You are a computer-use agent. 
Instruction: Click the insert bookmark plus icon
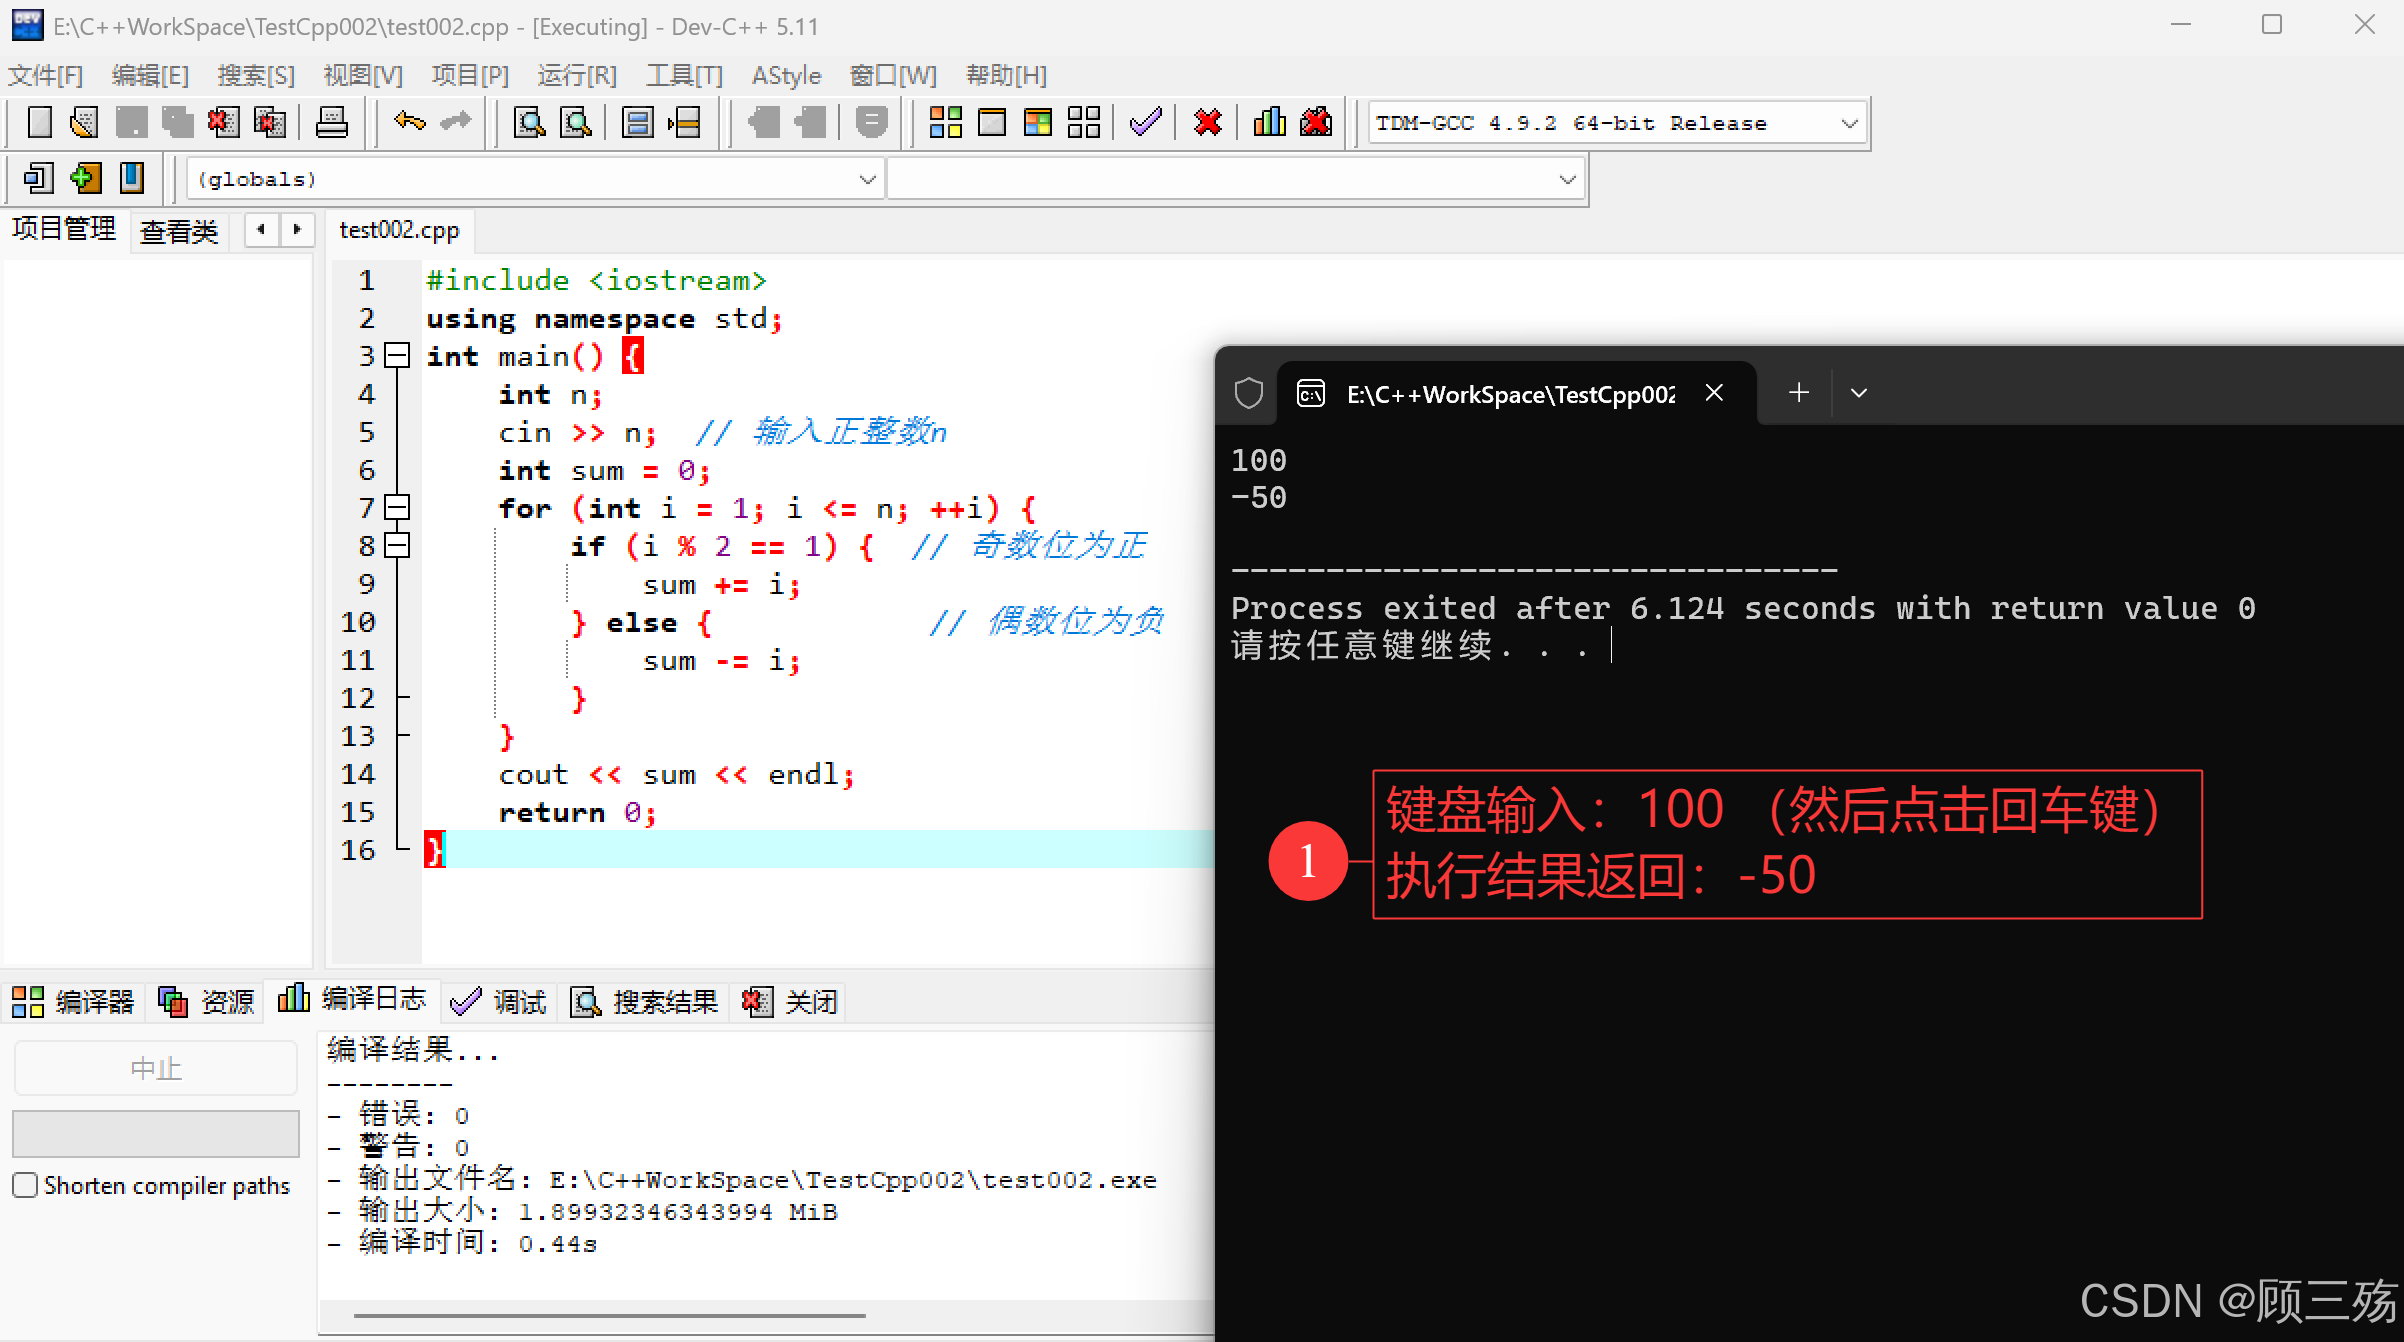click(86, 179)
